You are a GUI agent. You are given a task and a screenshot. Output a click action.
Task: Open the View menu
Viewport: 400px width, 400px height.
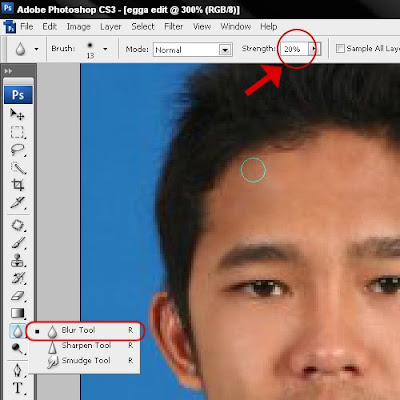pyautogui.click(x=202, y=27)
